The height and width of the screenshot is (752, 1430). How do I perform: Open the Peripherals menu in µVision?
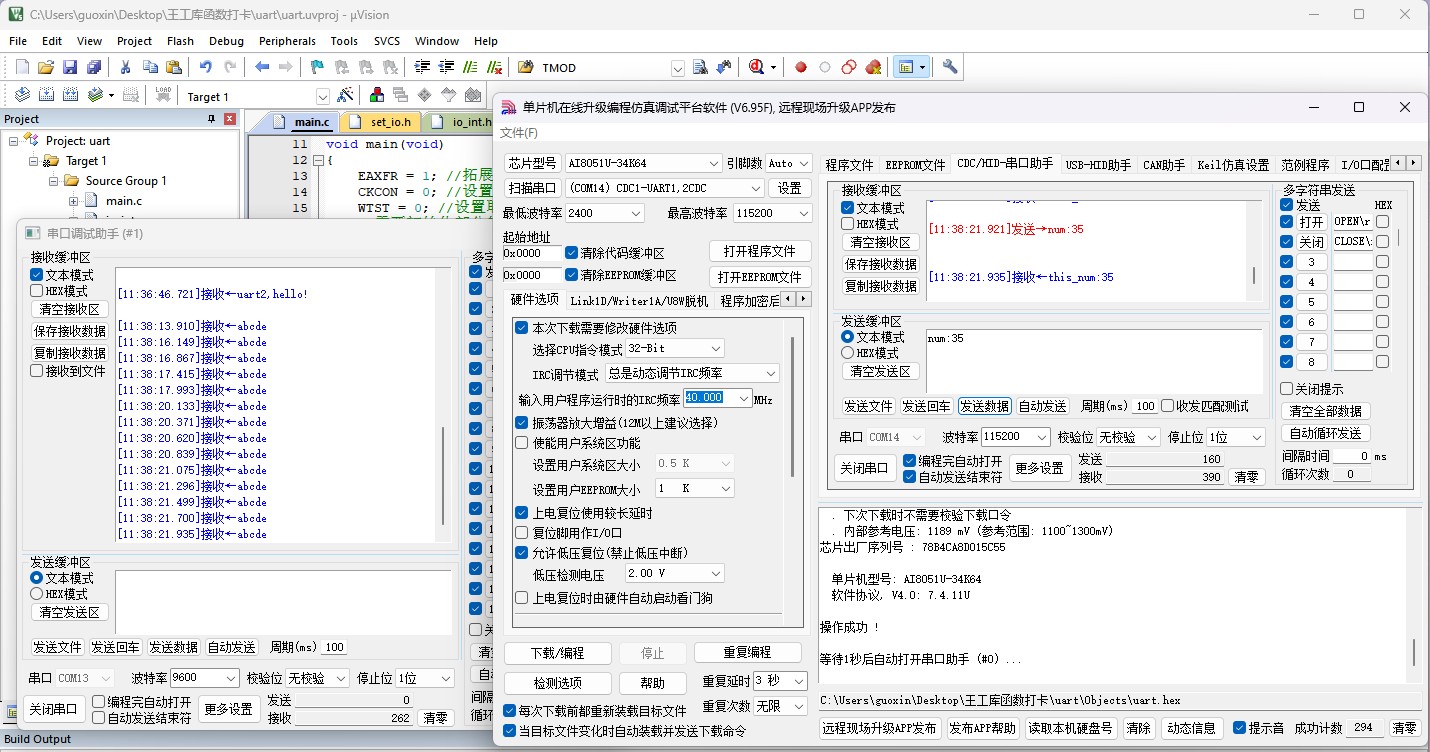click(287, 41)
